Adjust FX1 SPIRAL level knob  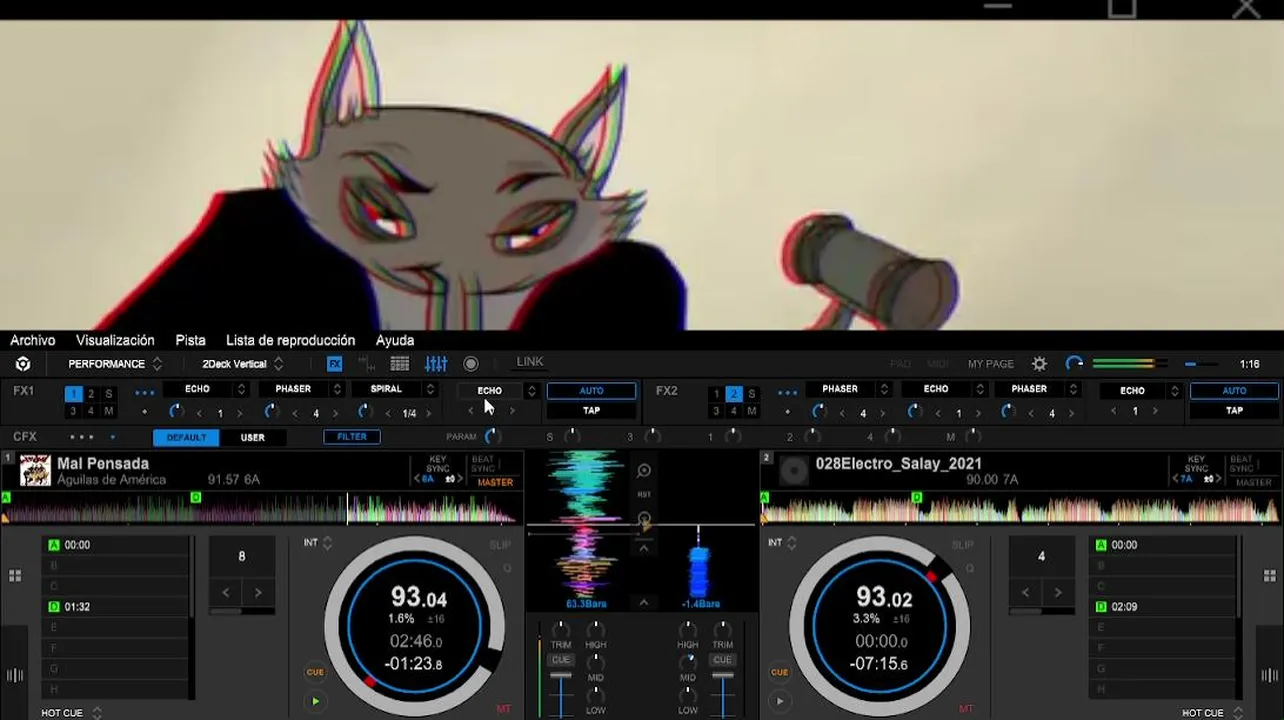pyautogui.click(x=365, y=412)
